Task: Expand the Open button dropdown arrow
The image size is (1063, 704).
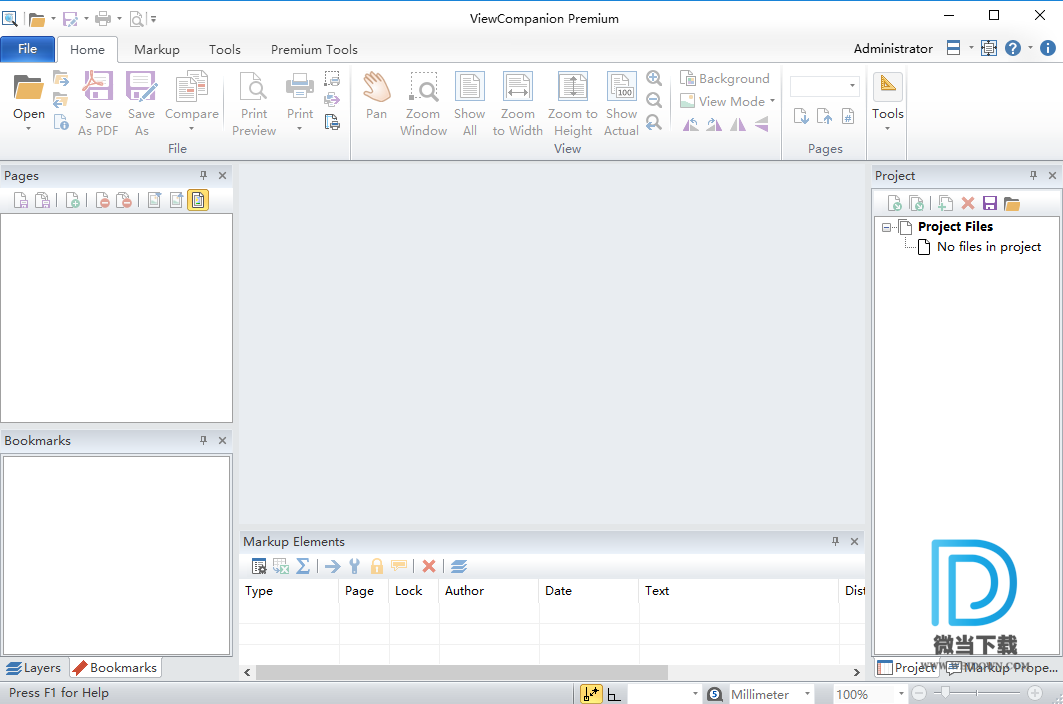Action: click(x=28, y=128)
